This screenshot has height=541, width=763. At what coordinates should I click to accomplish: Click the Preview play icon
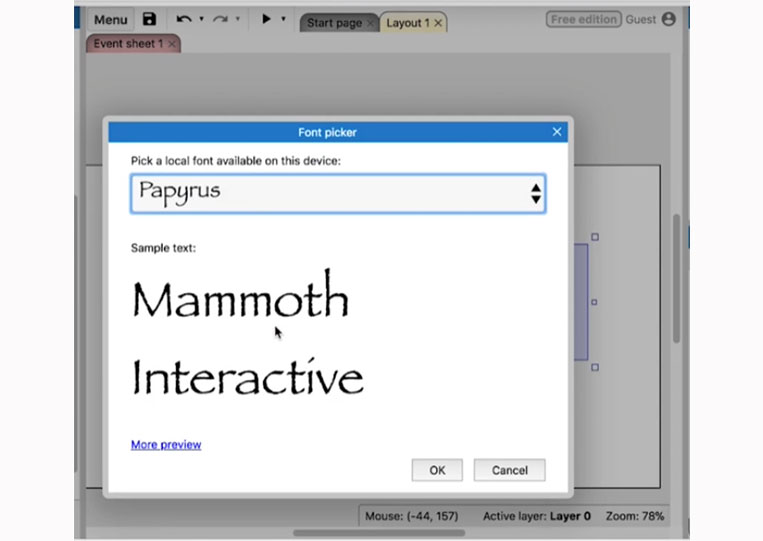pyautogui.click(x=266, y=19)
